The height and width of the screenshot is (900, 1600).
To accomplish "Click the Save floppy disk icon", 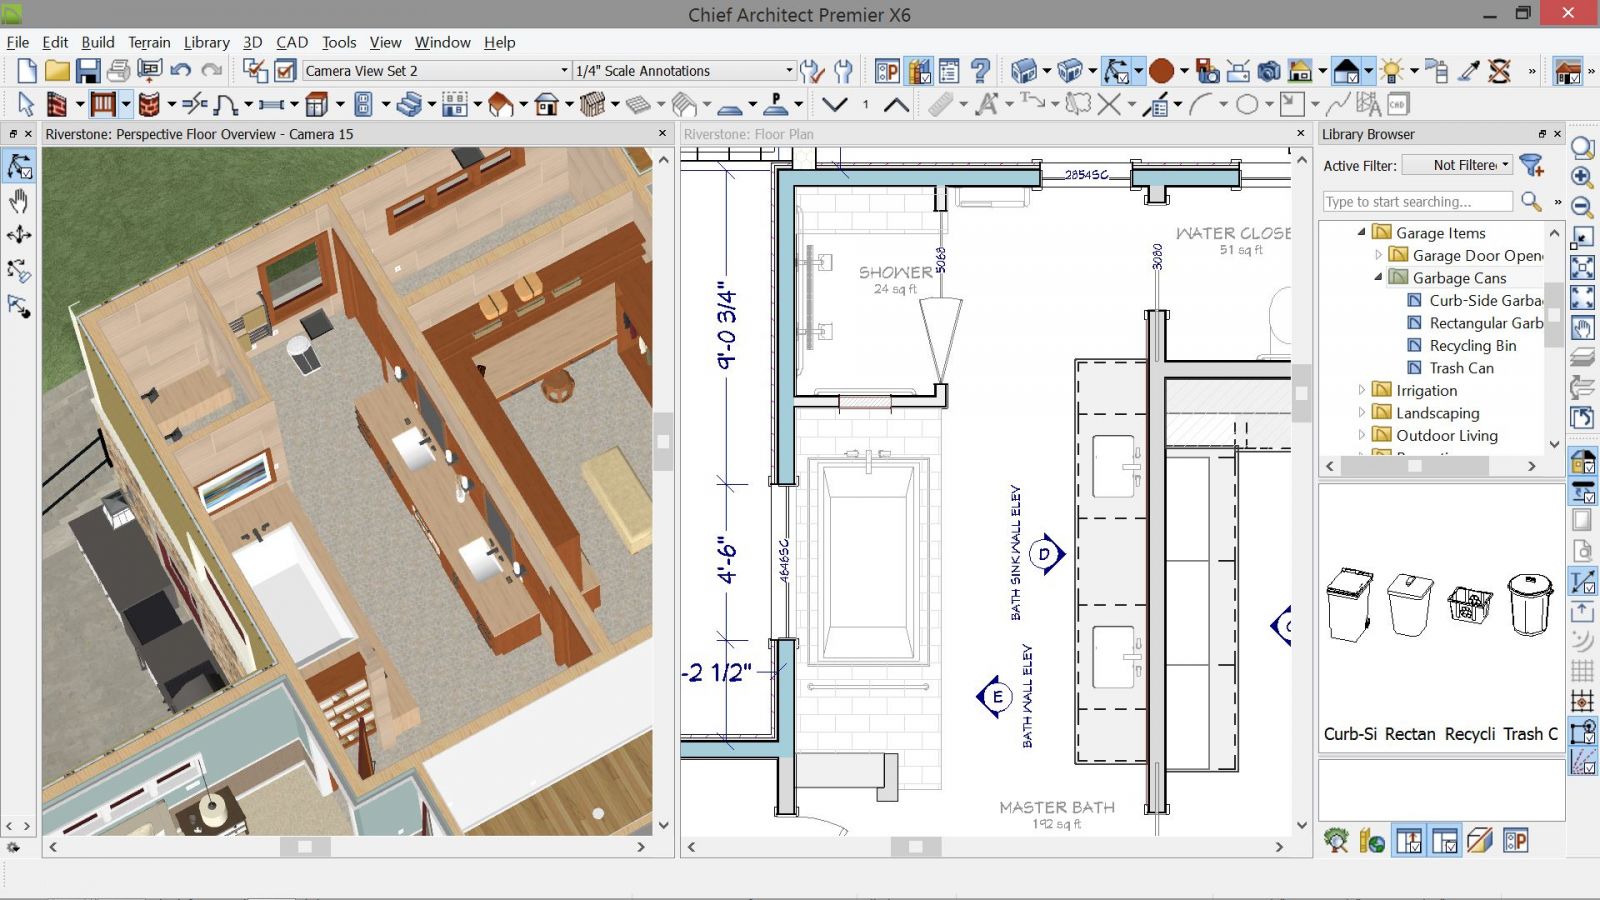I will point(88,71).
